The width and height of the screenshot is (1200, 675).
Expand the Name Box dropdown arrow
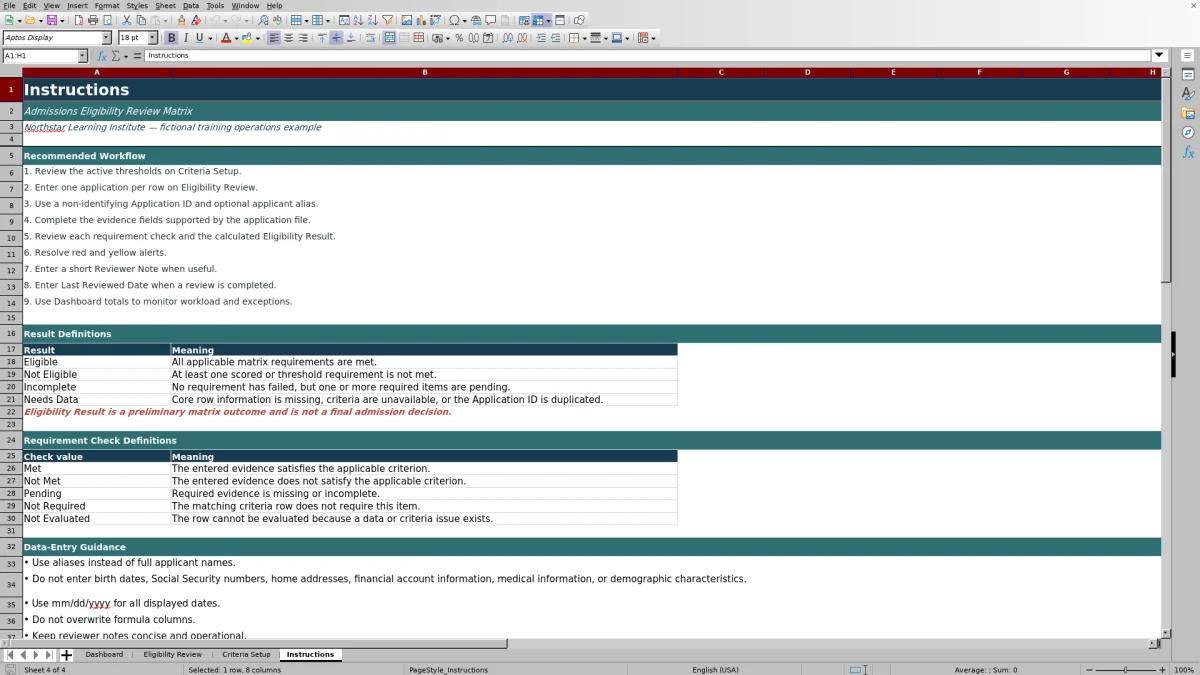[81, 56]
